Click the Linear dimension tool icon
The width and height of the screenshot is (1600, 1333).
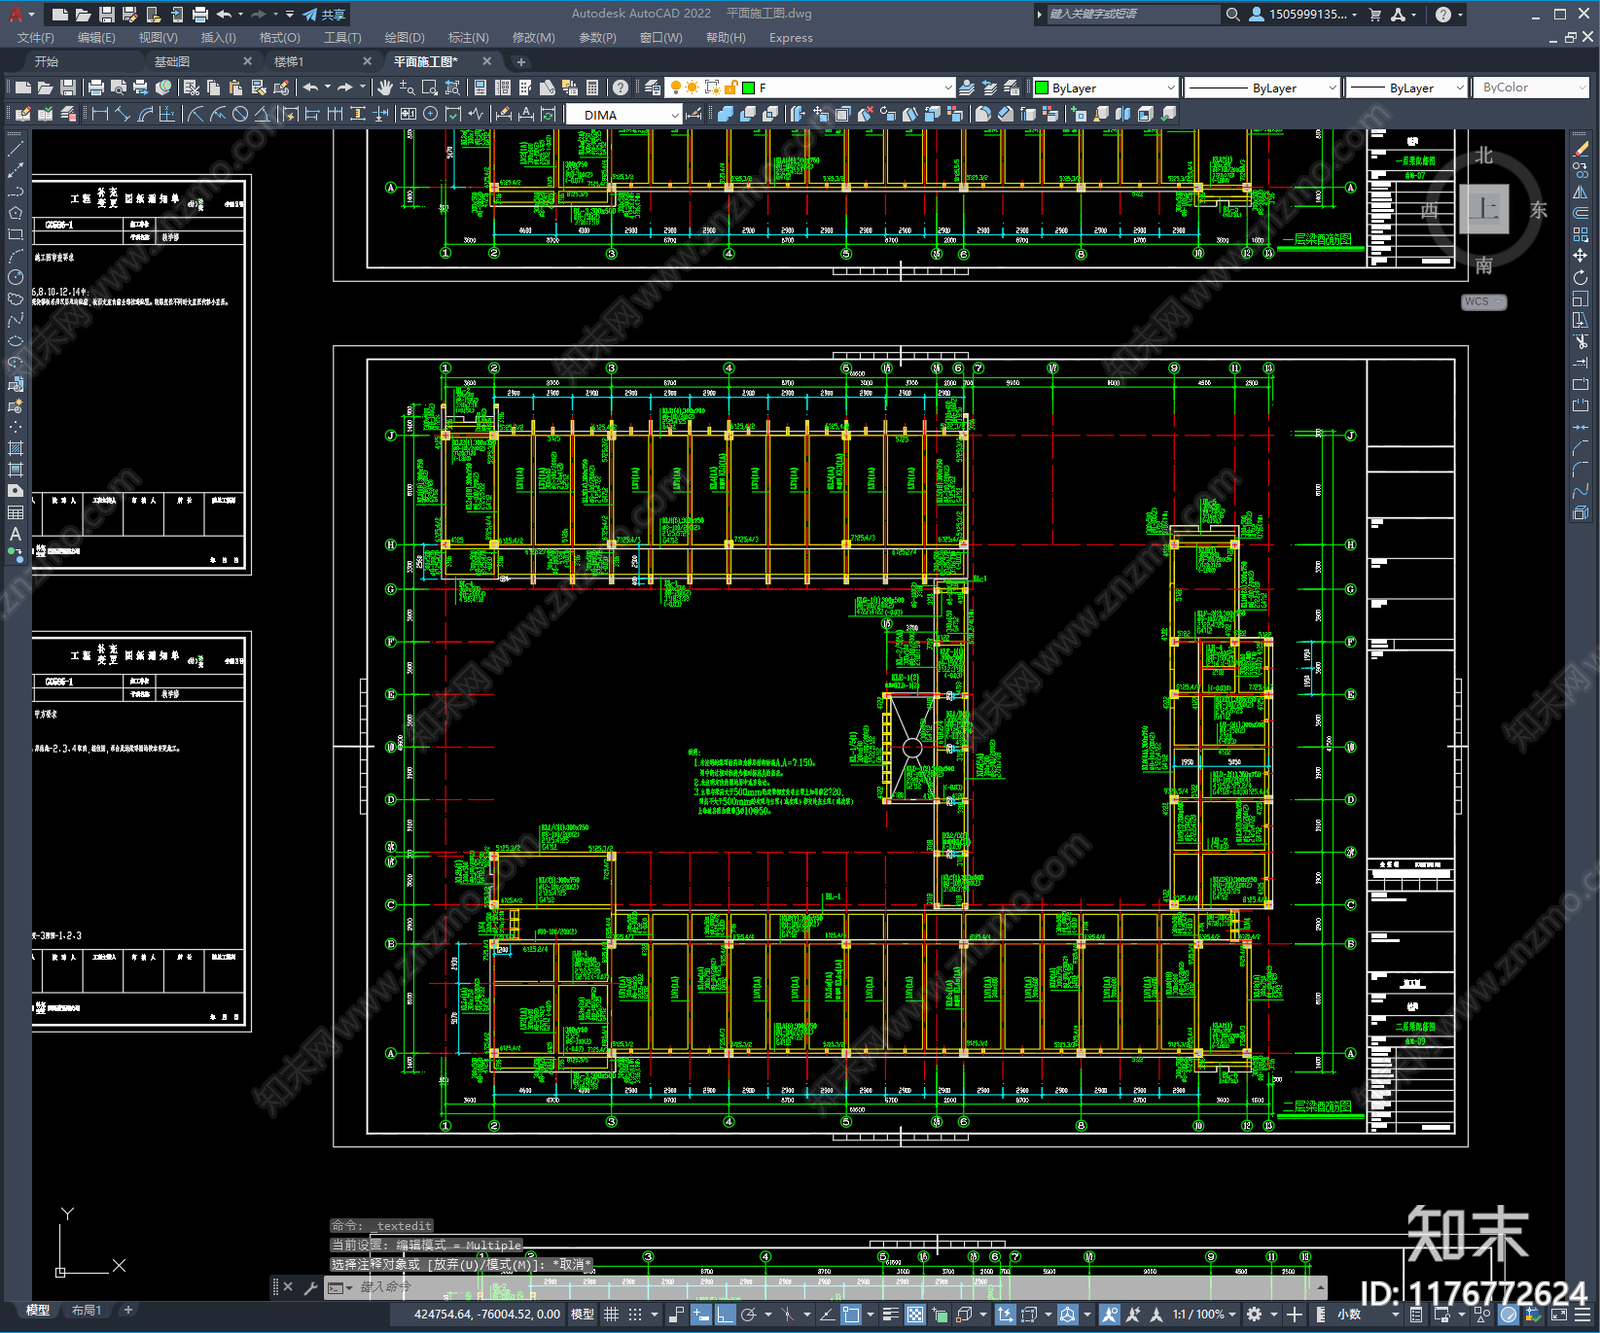[x=100, y=114]
